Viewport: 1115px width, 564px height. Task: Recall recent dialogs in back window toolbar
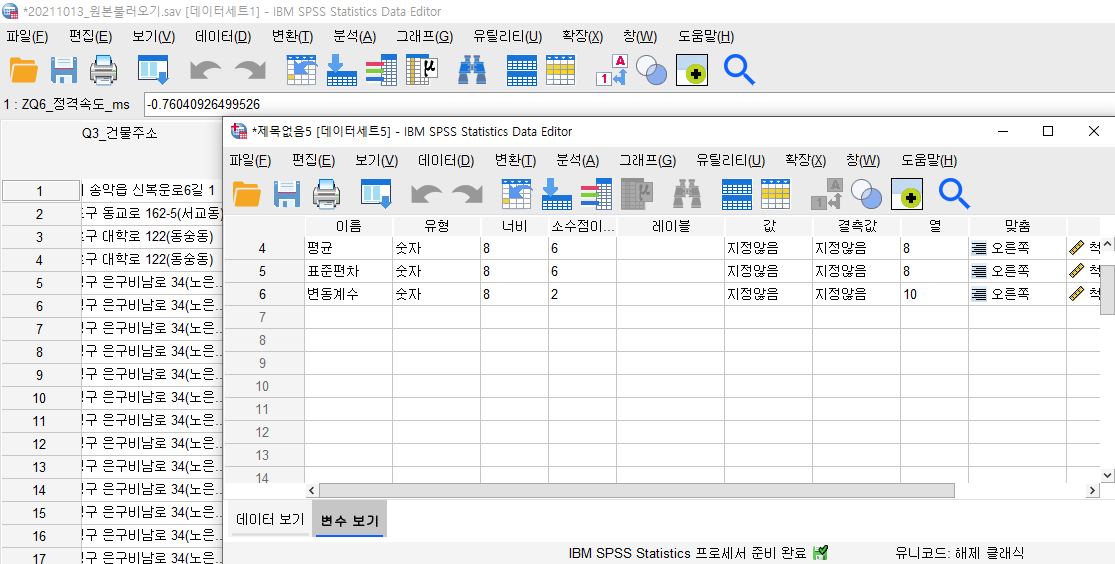click(x=152, y=70)
